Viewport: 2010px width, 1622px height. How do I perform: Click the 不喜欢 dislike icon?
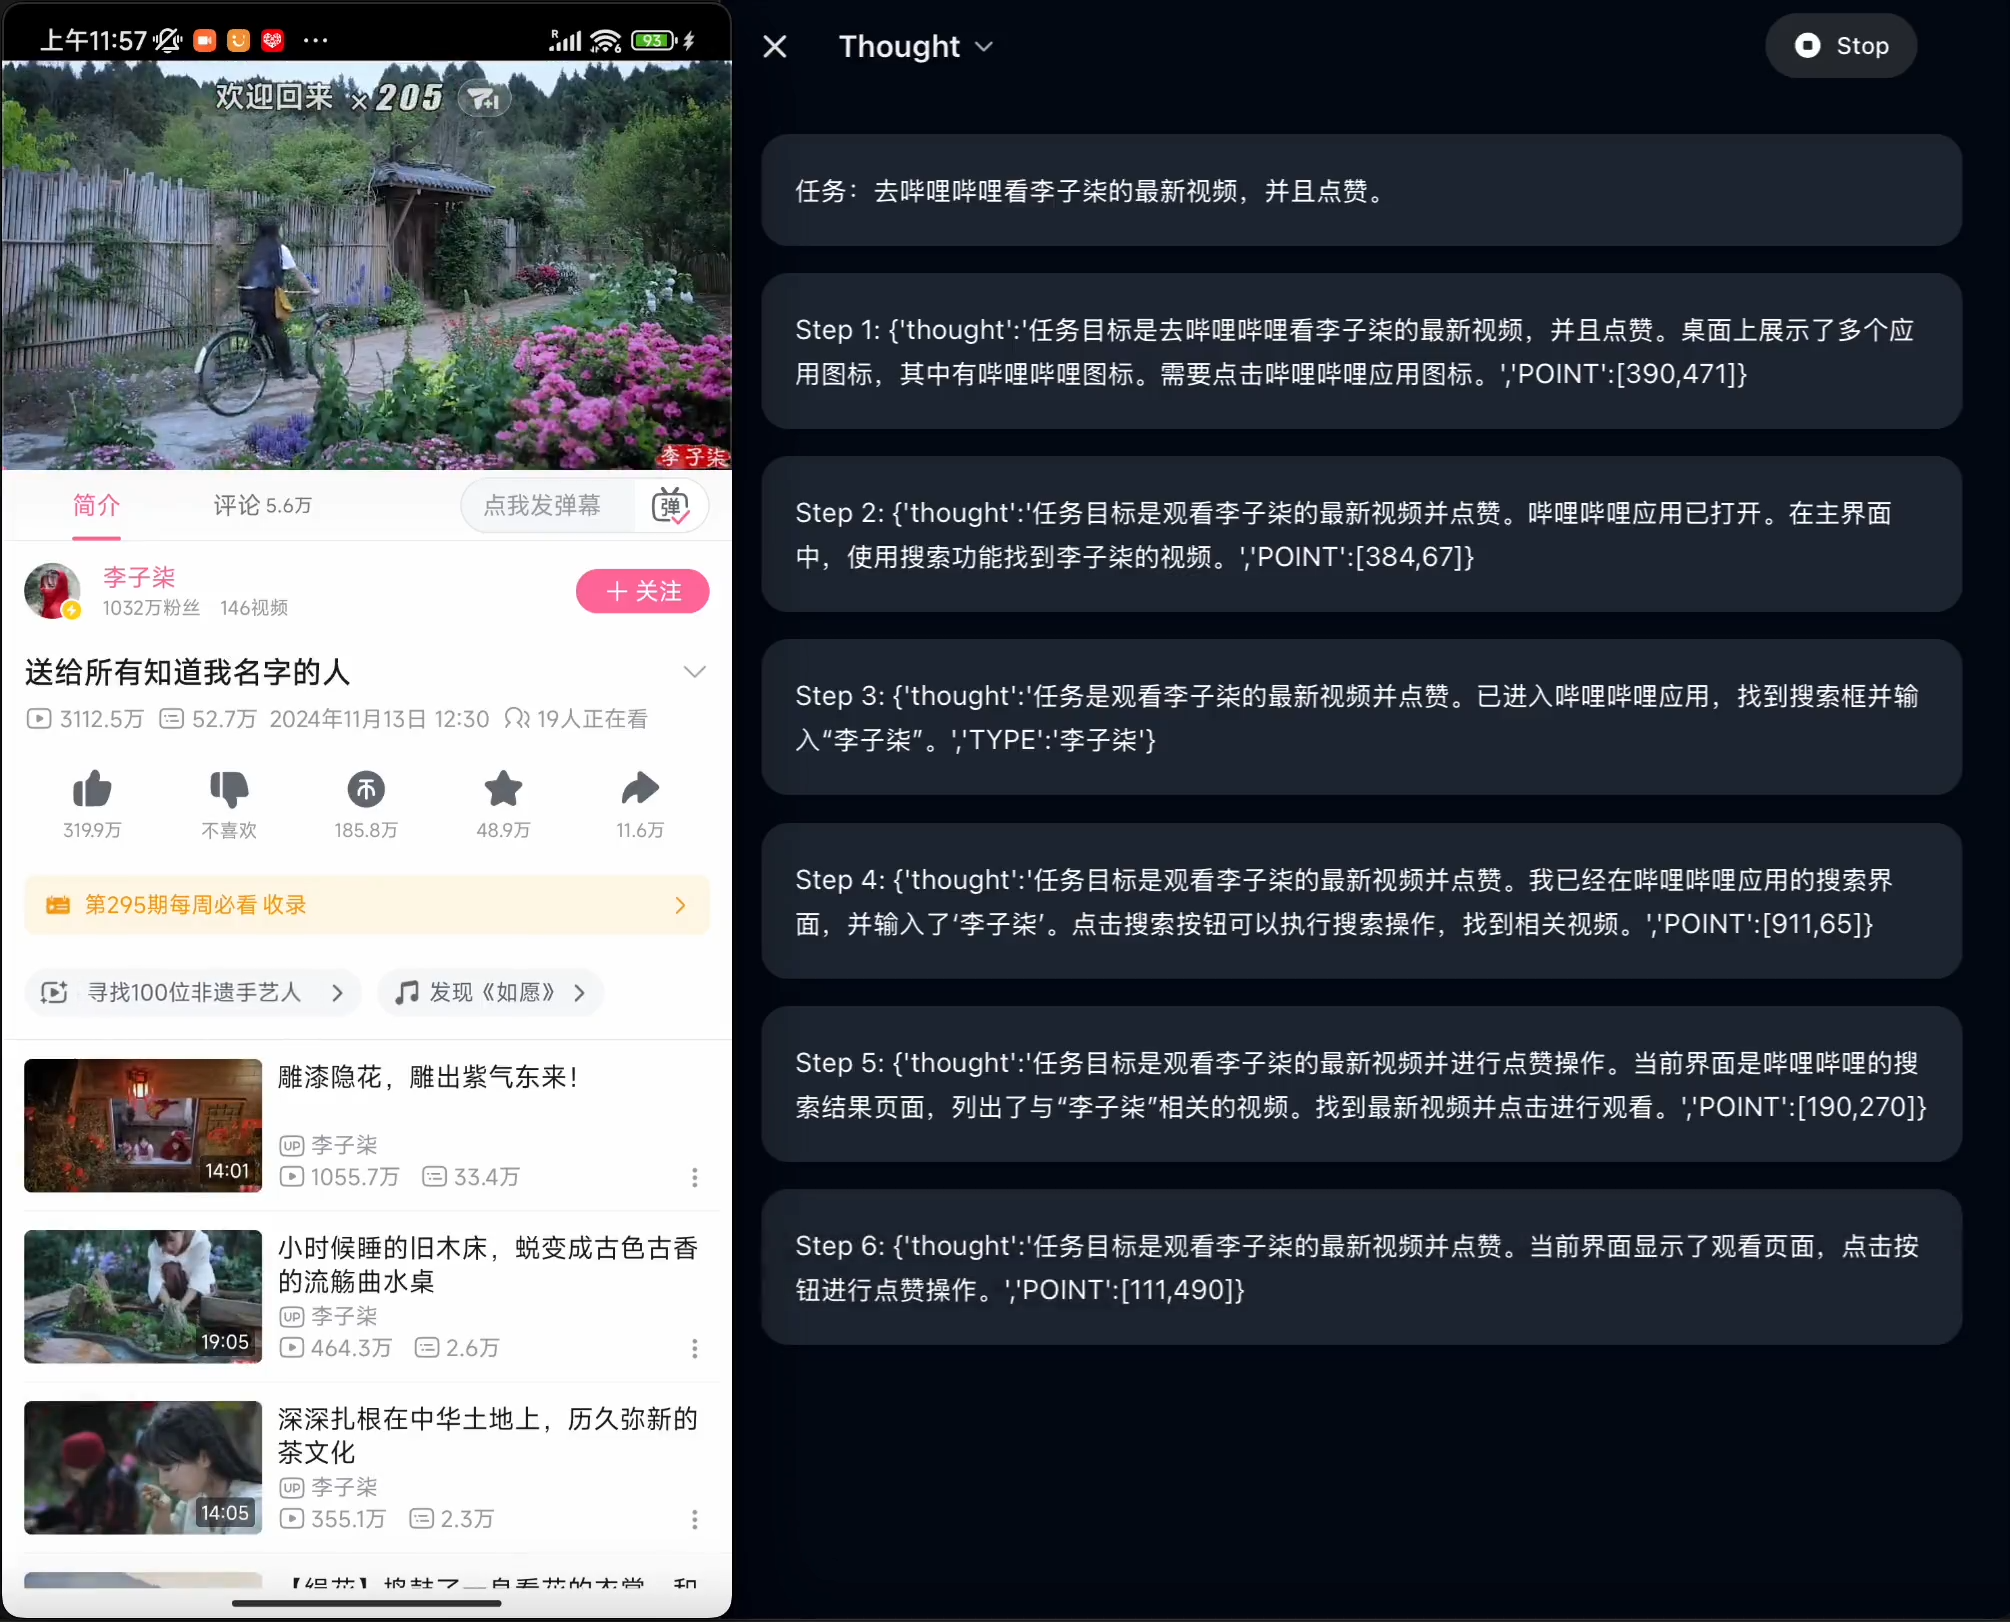coord(229,790)
